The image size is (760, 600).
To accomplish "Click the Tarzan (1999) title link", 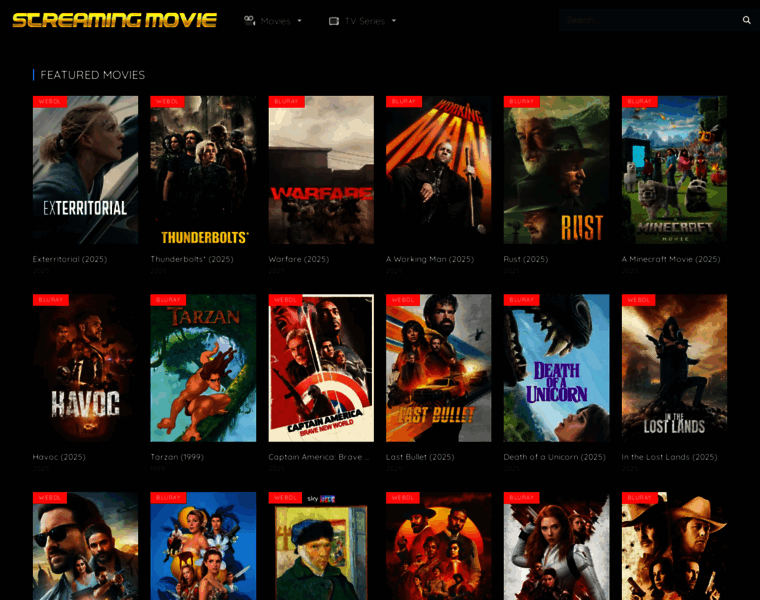I will pyautogui.click(x=177, y=457).
